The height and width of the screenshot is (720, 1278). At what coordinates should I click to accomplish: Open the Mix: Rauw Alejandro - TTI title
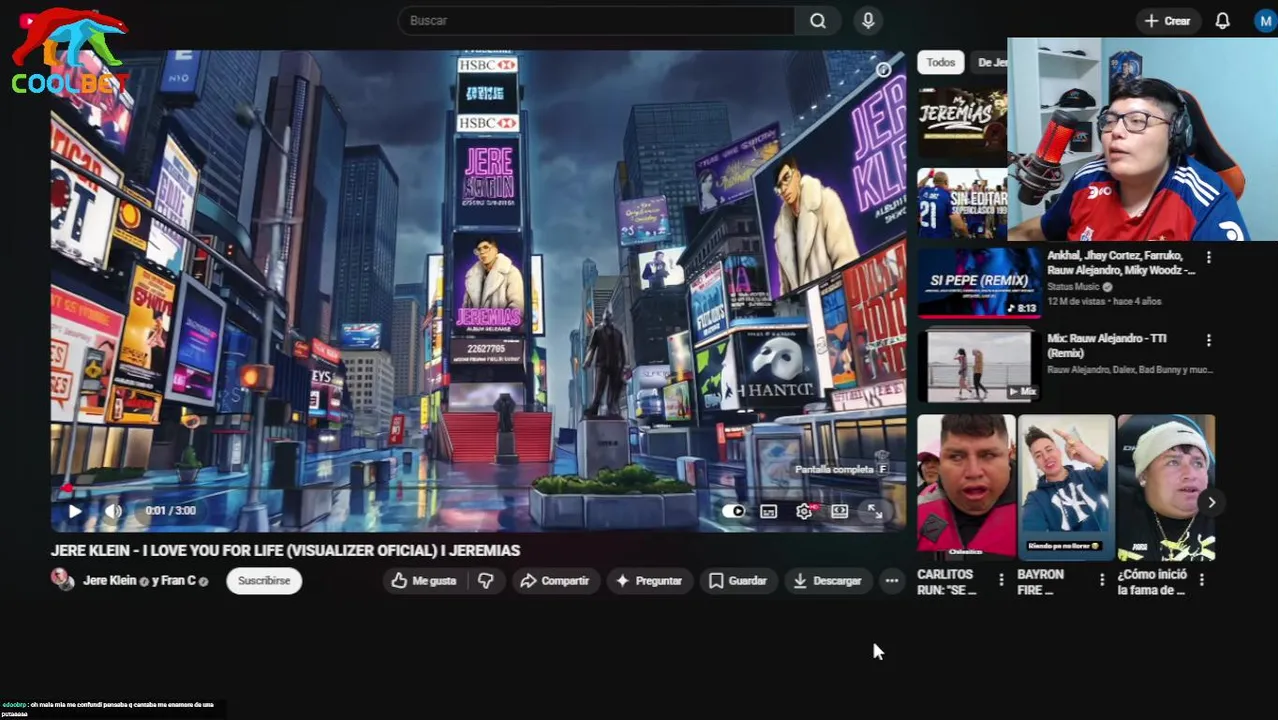(1107, 346)
